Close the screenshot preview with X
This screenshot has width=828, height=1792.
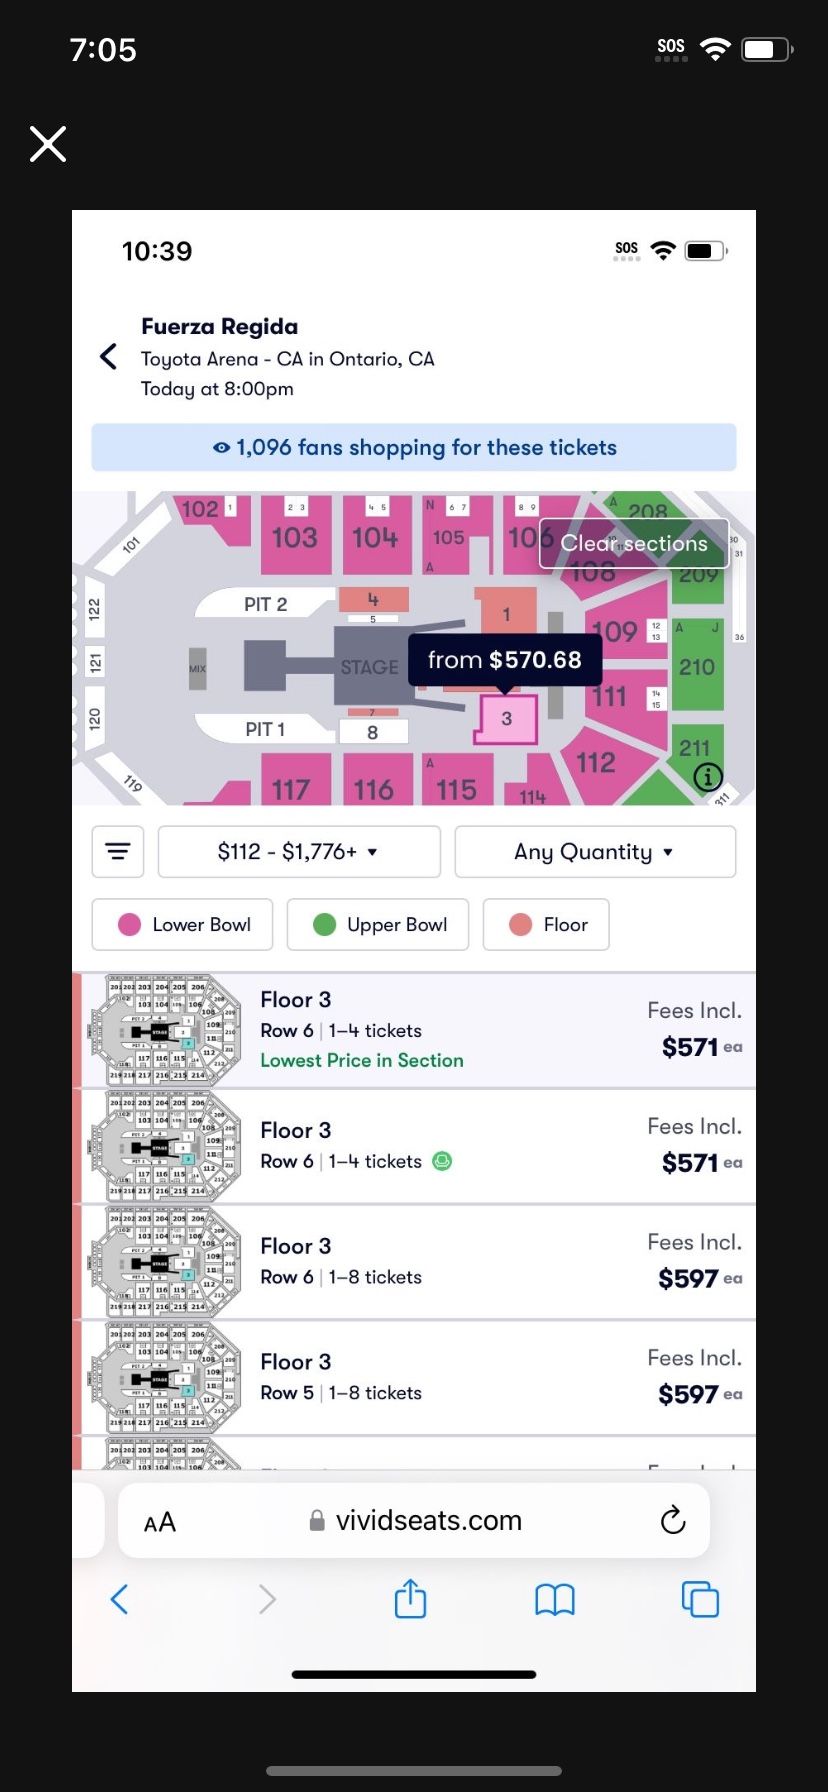(48, 144)
